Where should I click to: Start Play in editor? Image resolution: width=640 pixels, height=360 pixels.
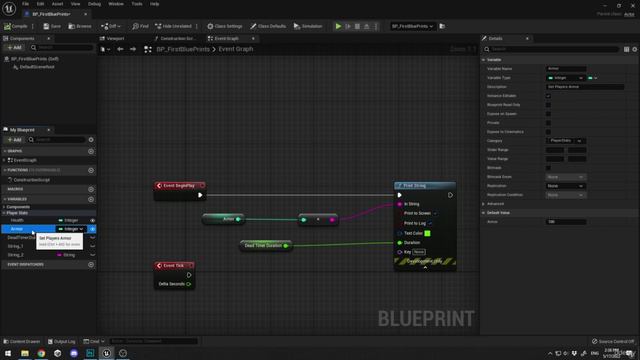pyautogui.click(x=338, y=26)
